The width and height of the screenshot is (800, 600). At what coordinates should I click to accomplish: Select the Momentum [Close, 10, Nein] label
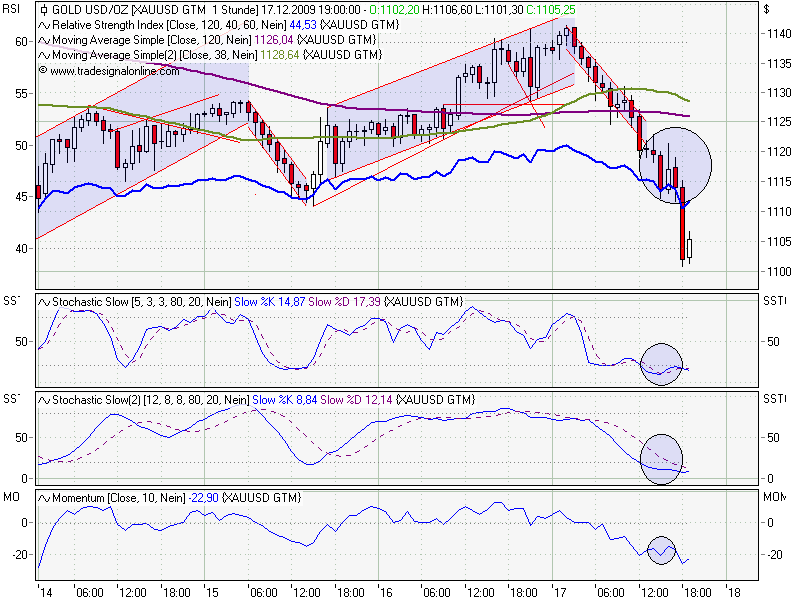coord(119,498)
